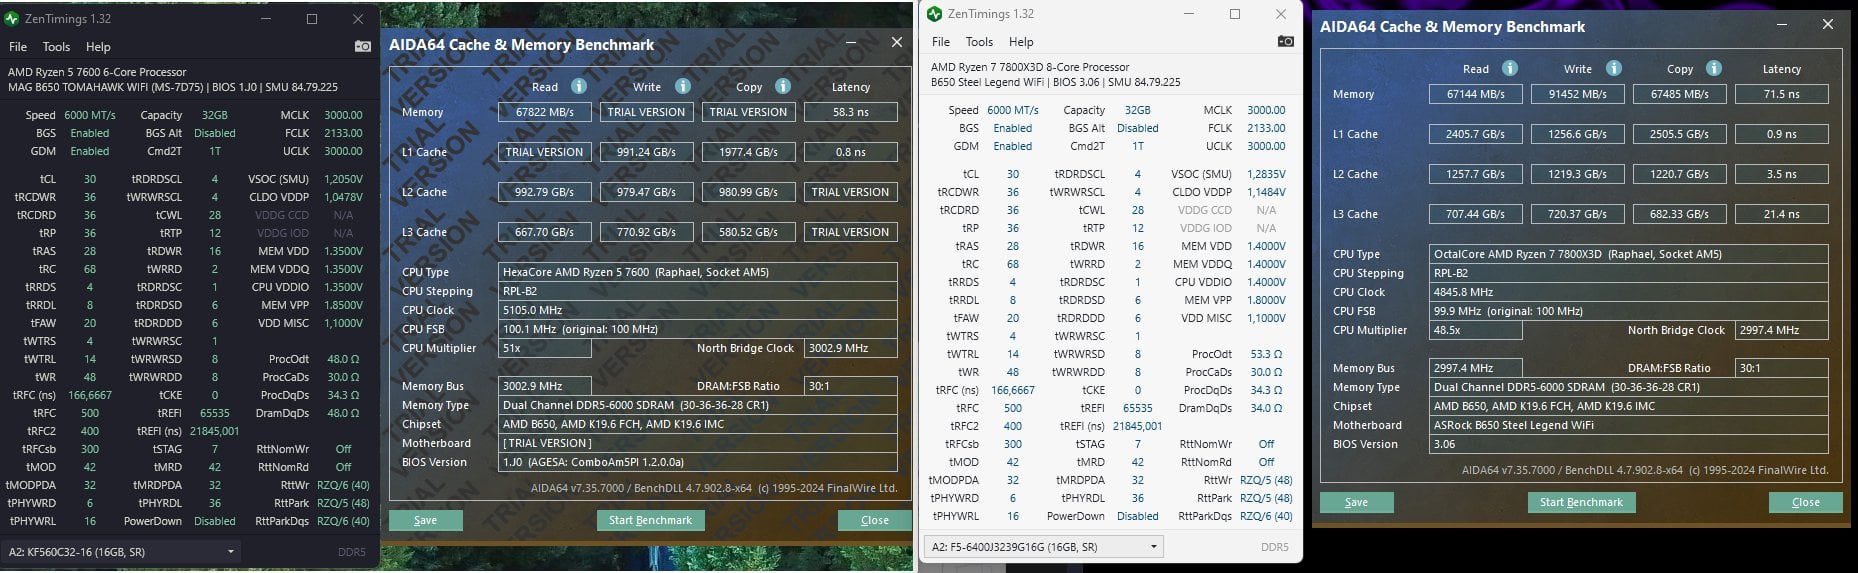Click the camera screenshot icon in right ZenTimings
The image size is (1858, 573).
(x=1285, y=41)
